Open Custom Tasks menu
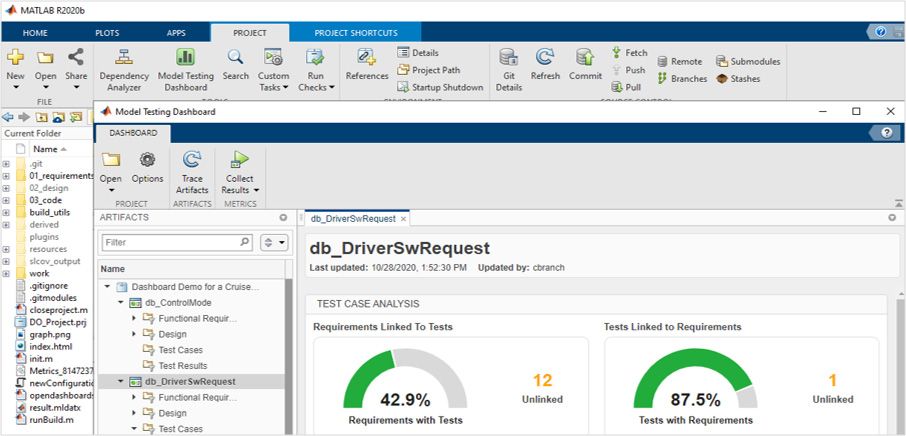 click(273, 70)
